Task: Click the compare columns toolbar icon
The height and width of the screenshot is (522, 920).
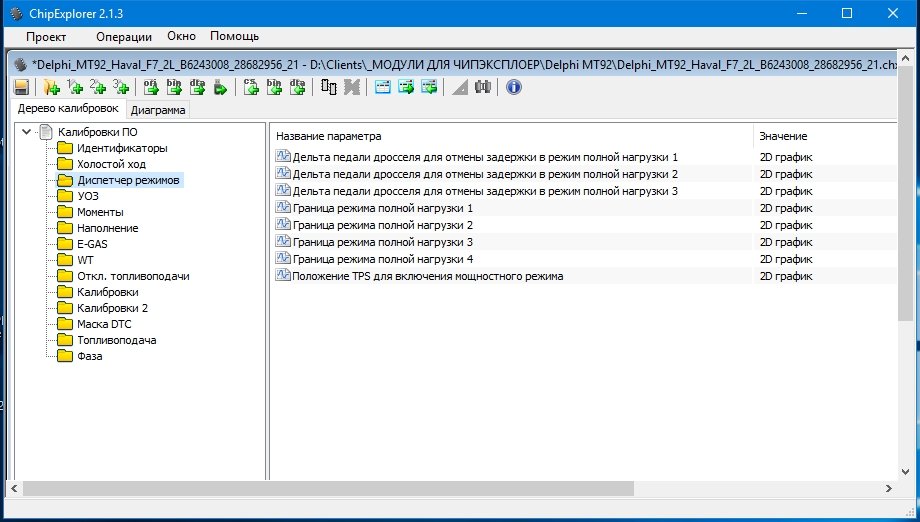Action: coord(329,87)
